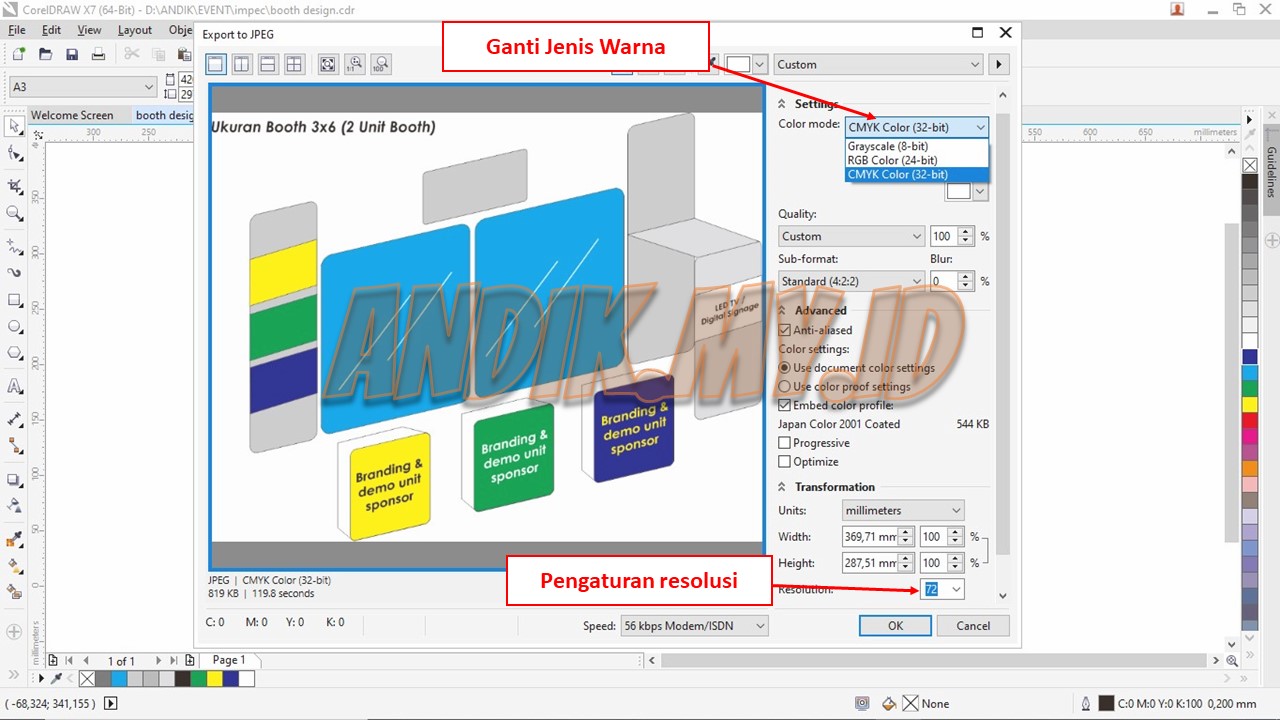Open the Edit menu
This screenshot has width=1280, height=720.
[x=51, y=30]
